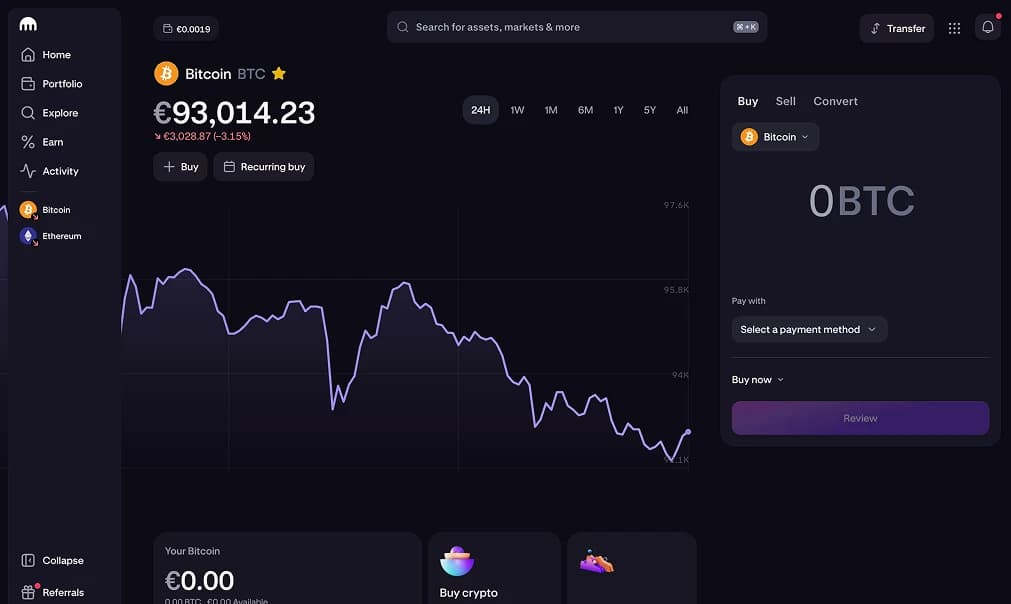
Task: Open the notifications bell
Action: point(987,28)
